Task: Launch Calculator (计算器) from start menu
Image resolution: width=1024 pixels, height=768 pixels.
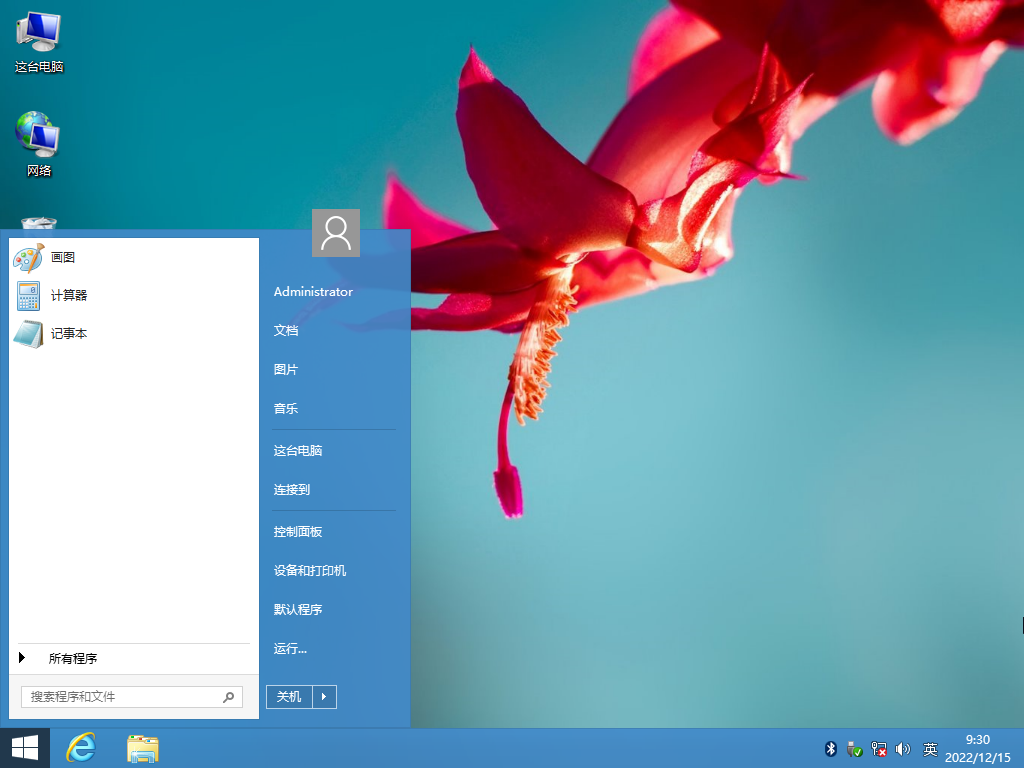Action: coord(29,296)
